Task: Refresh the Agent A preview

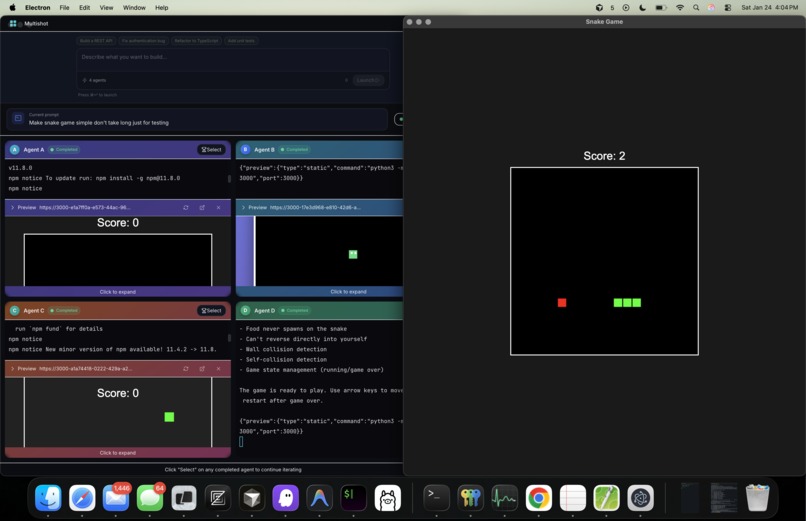Action: (186, 208)
